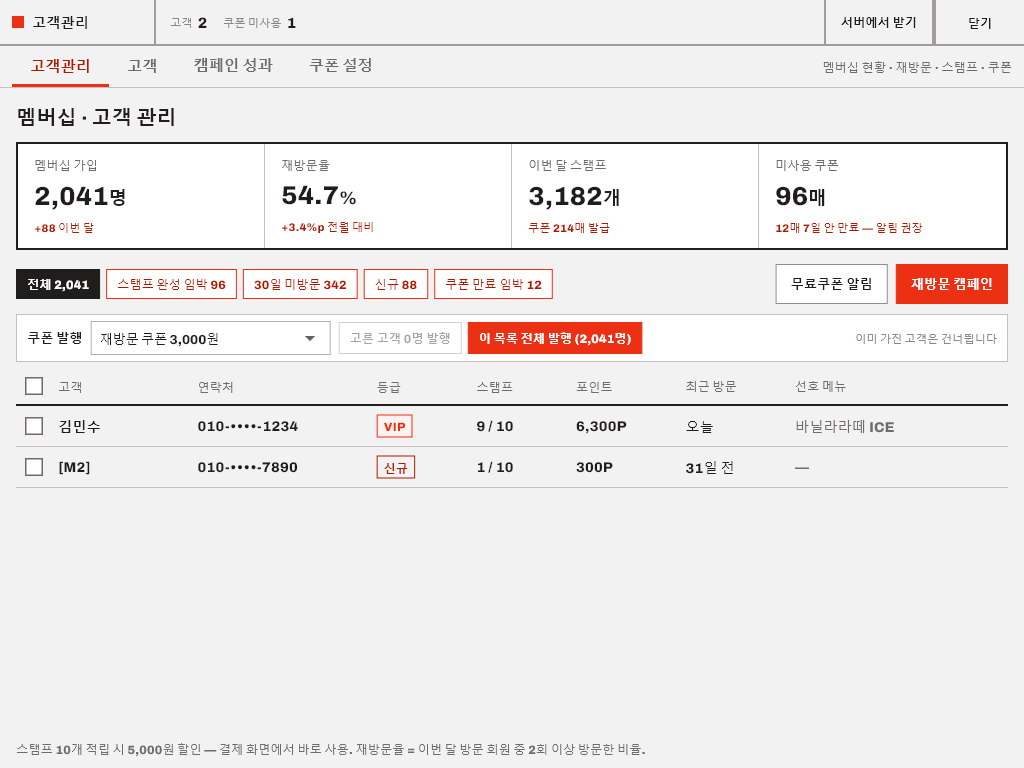Switch to the 고객관리 tab

60,66
